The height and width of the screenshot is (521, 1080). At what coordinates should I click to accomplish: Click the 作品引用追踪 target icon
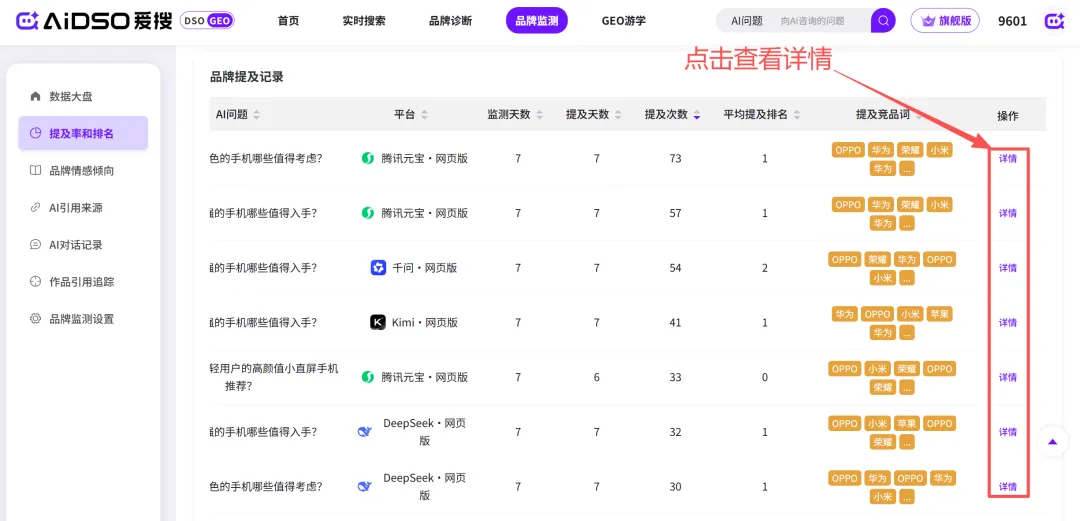36,282
